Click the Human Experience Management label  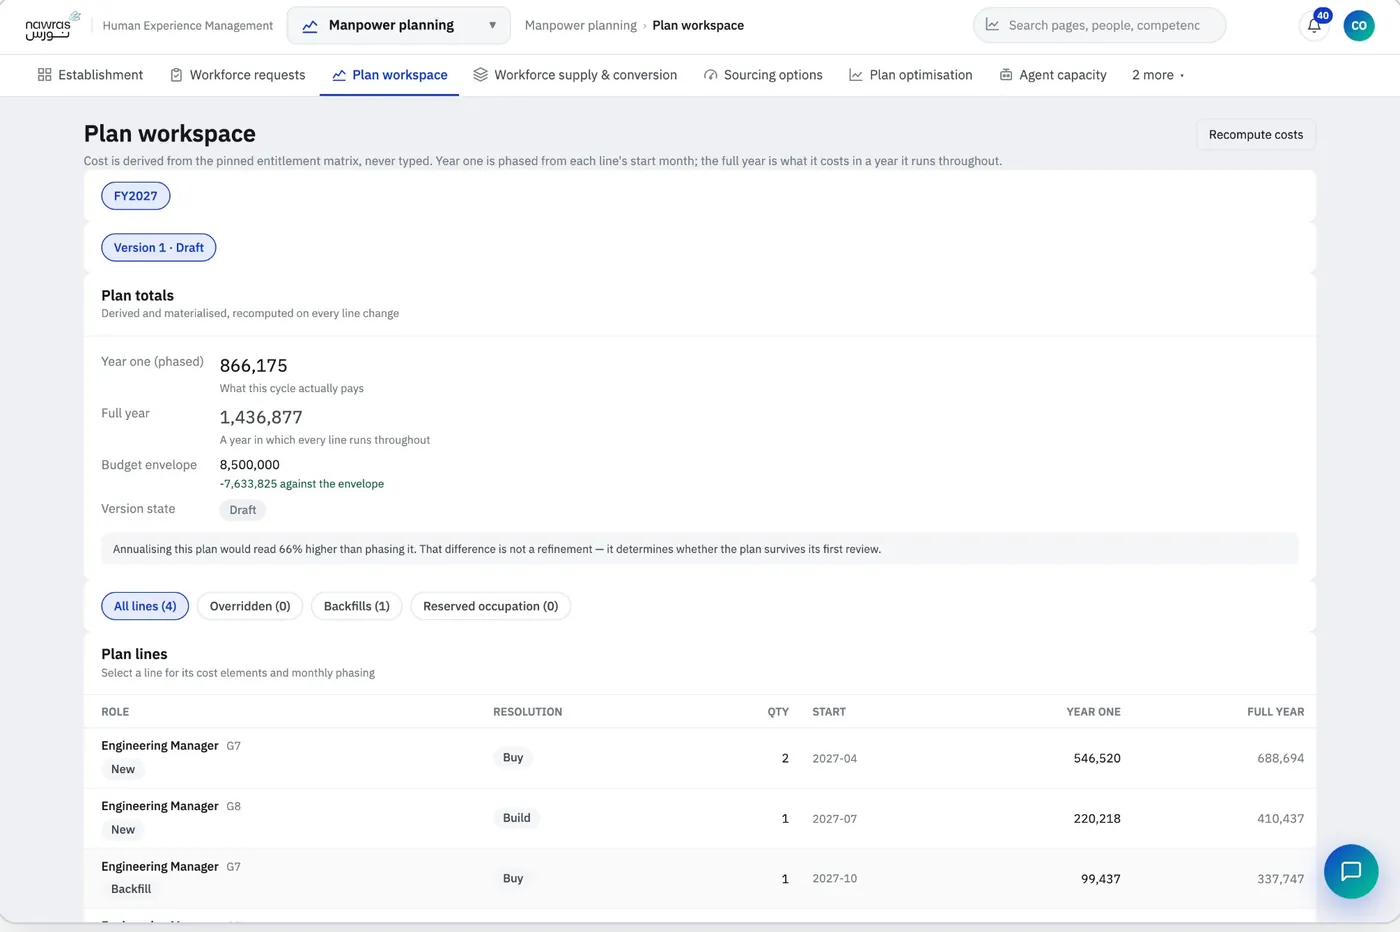point(188,26)
